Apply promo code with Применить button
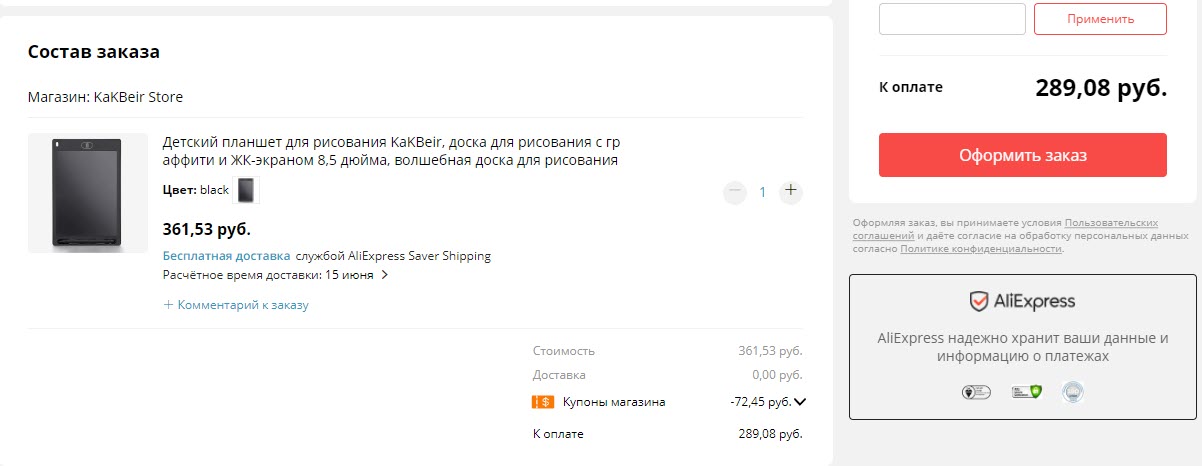The image size is (1202, 466). coord(1100,19)
